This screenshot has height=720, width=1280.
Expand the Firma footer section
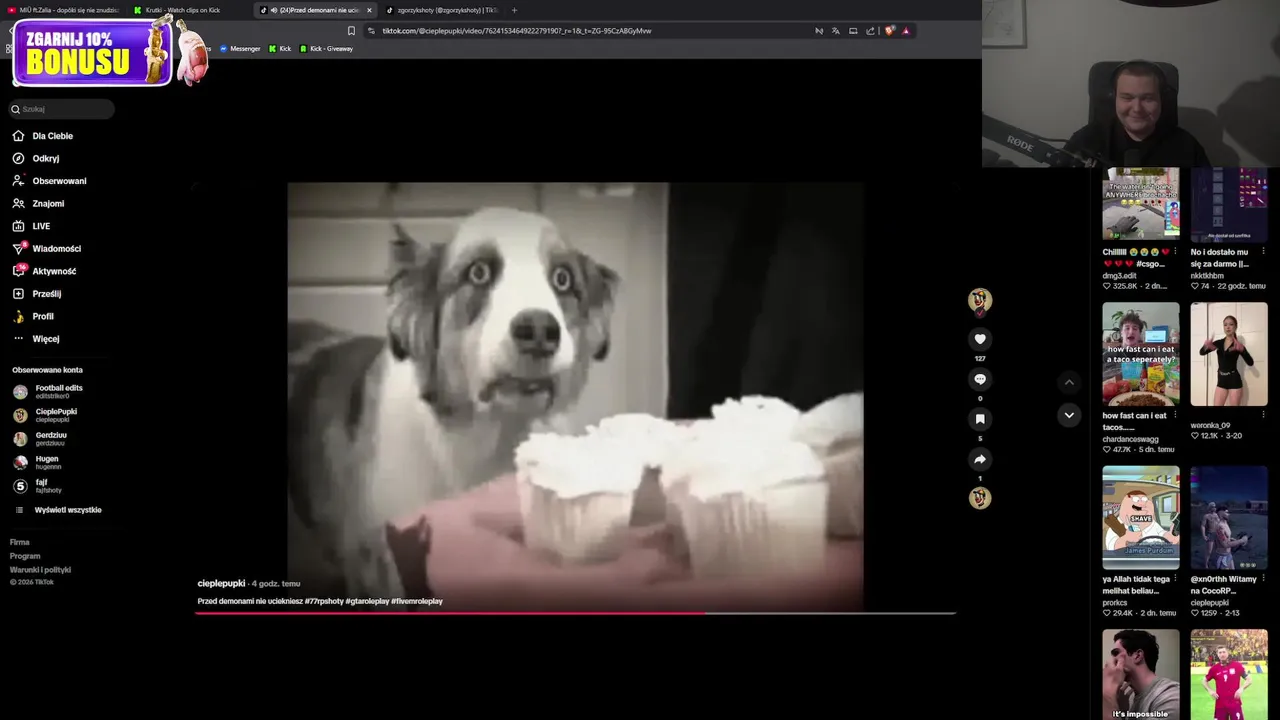[20, 542]
